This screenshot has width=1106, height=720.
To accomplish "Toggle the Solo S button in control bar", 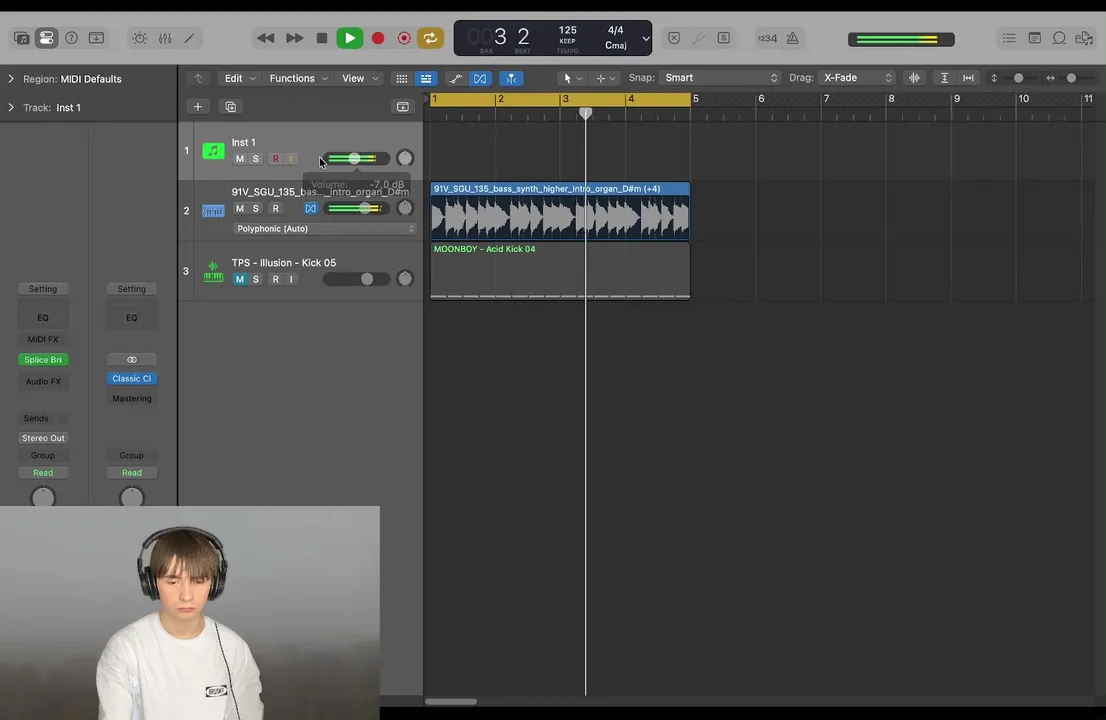I will 724,38.
